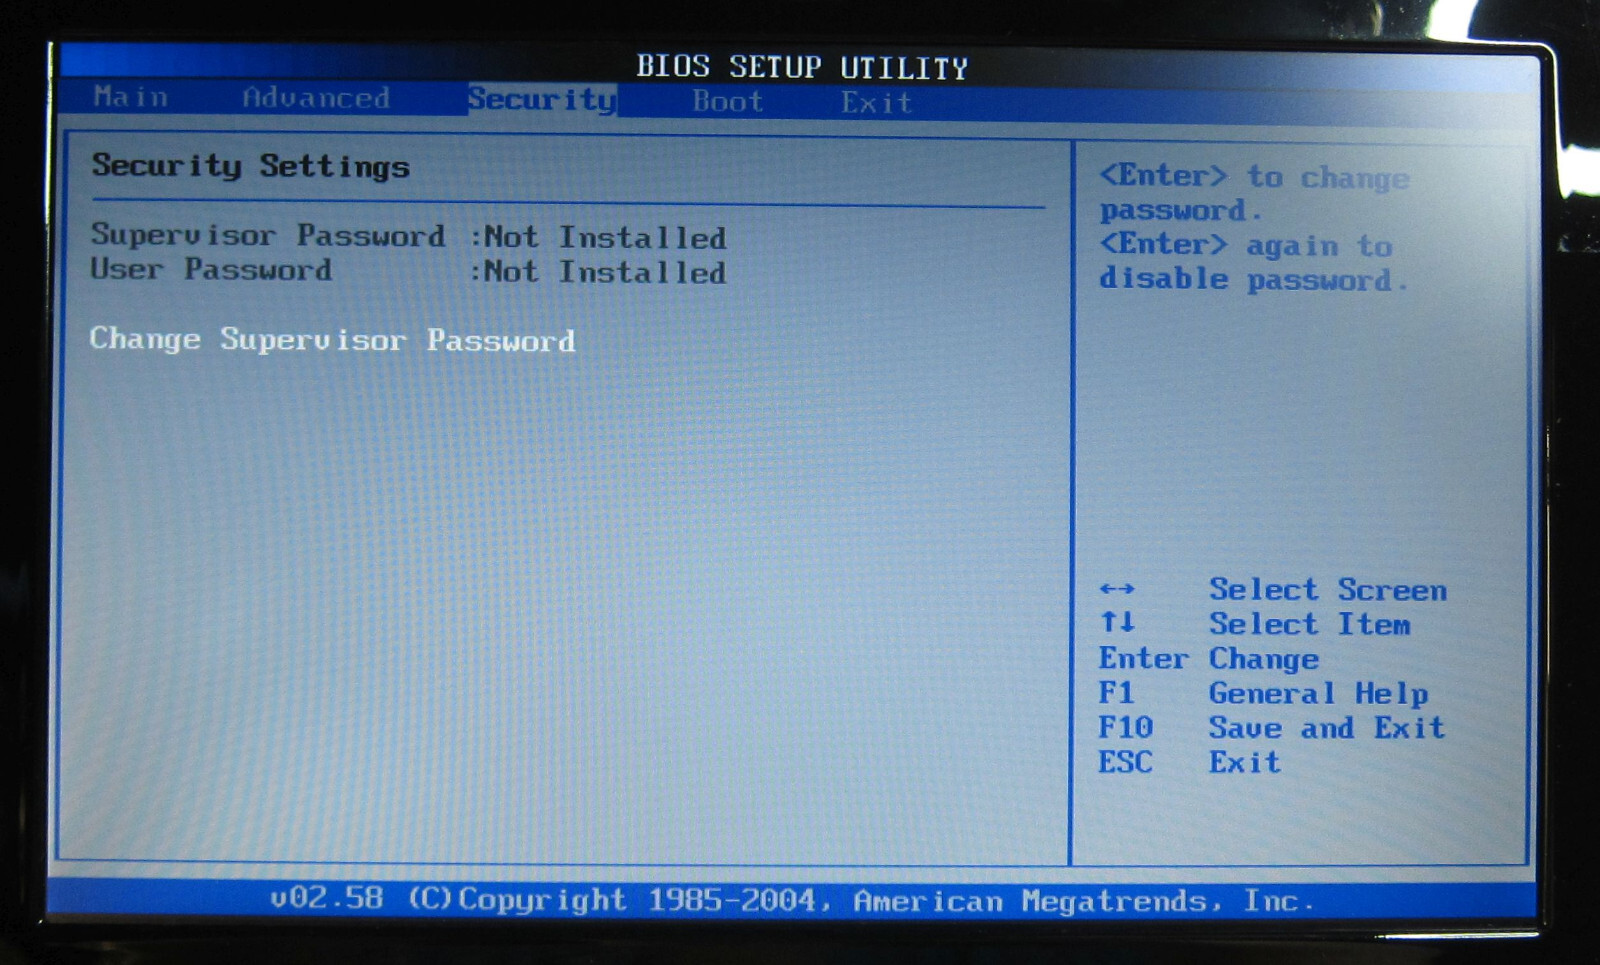This screenshot has height=965, width=1600.
Task: Click the American Megatrends copyright footer
Action: (x=791, y=900)
